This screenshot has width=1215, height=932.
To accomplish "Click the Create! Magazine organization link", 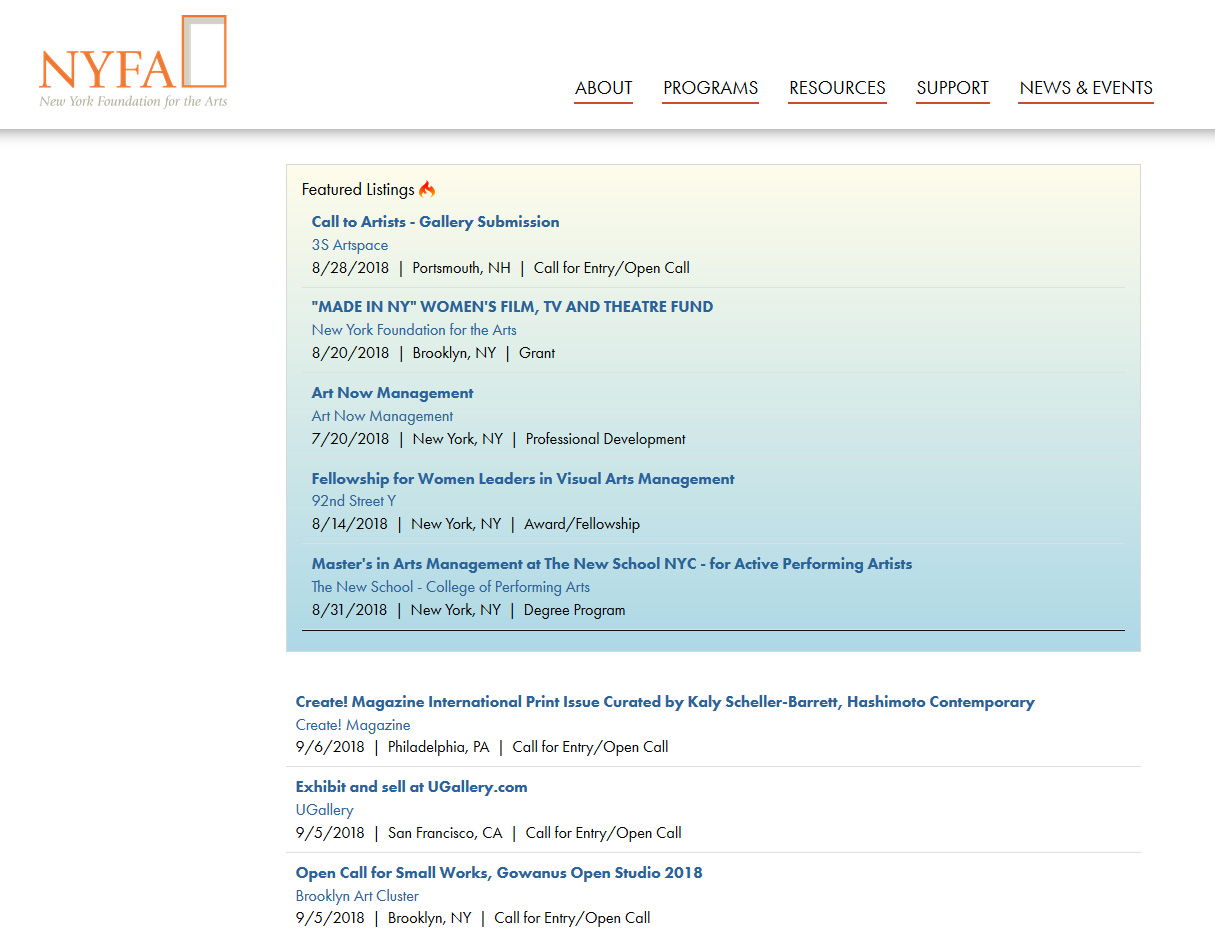I will point(353,725).
